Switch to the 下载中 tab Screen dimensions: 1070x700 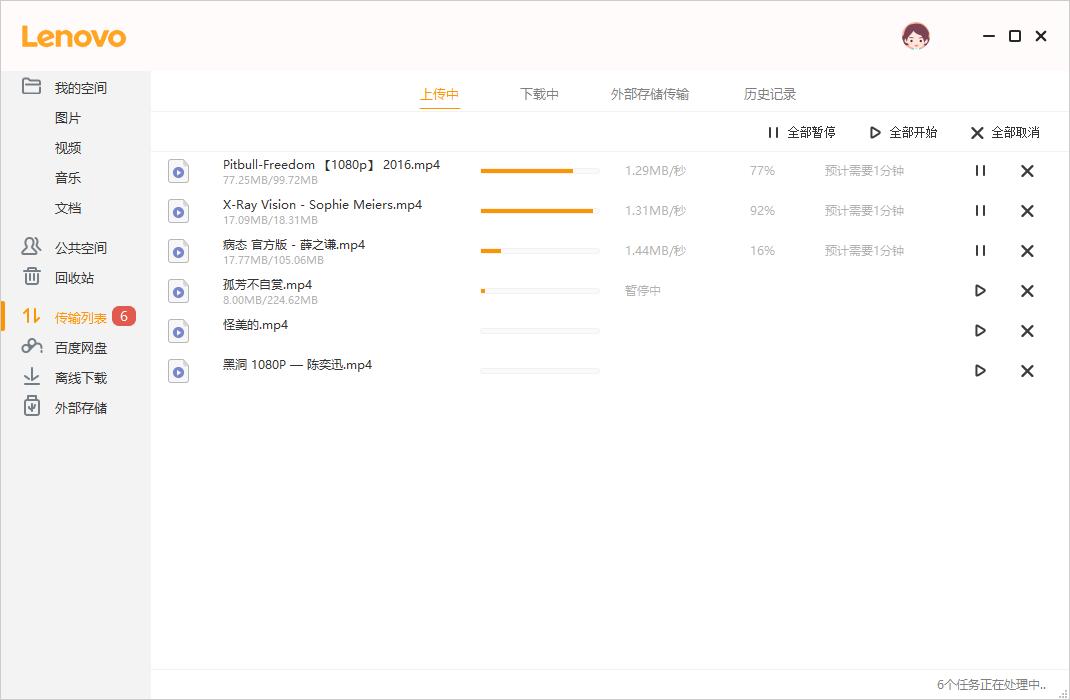(x=539, y=93)
